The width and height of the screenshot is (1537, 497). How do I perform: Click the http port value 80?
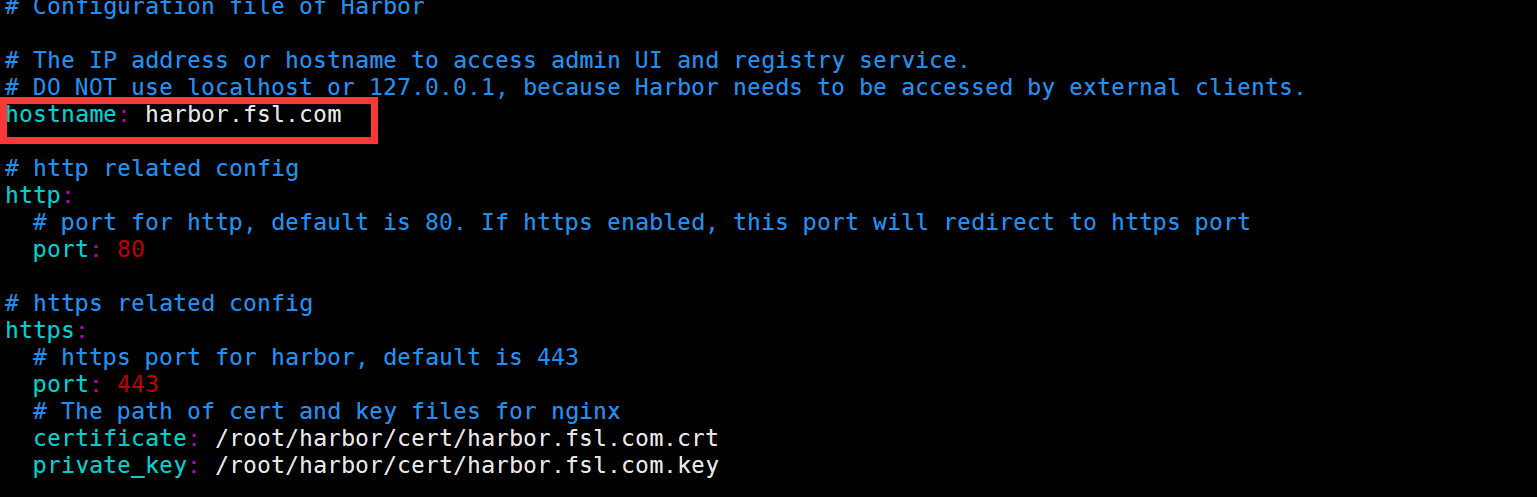click(131, 249)
